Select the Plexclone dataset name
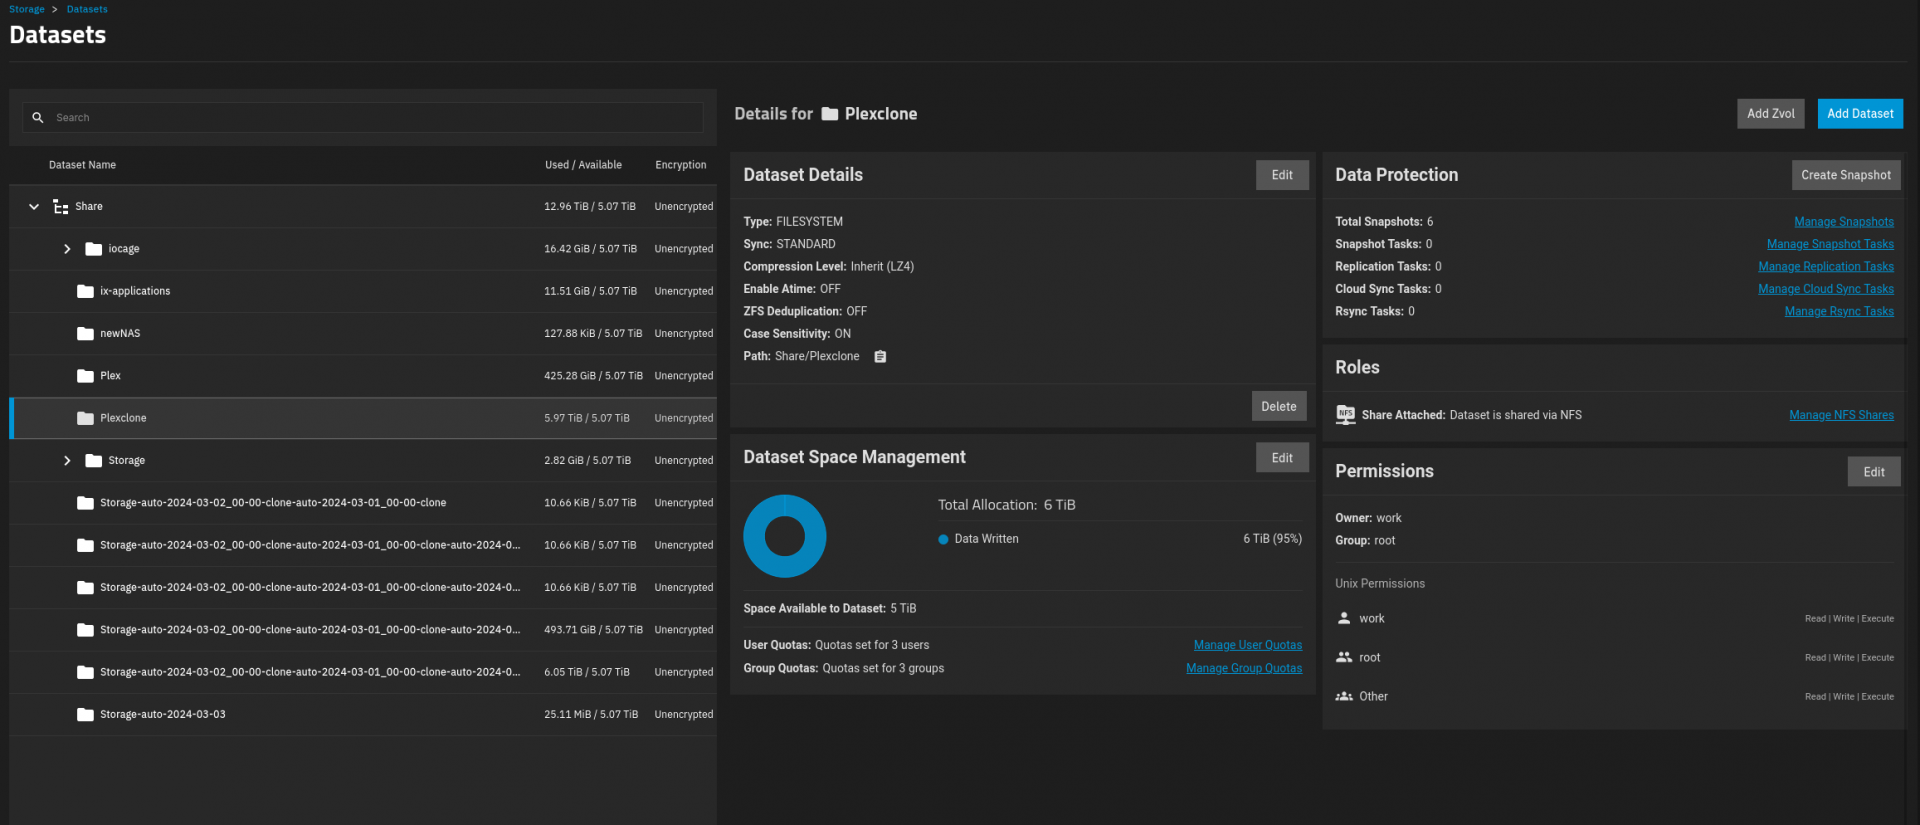This screenshot has width=1920, height=825. 123,418
